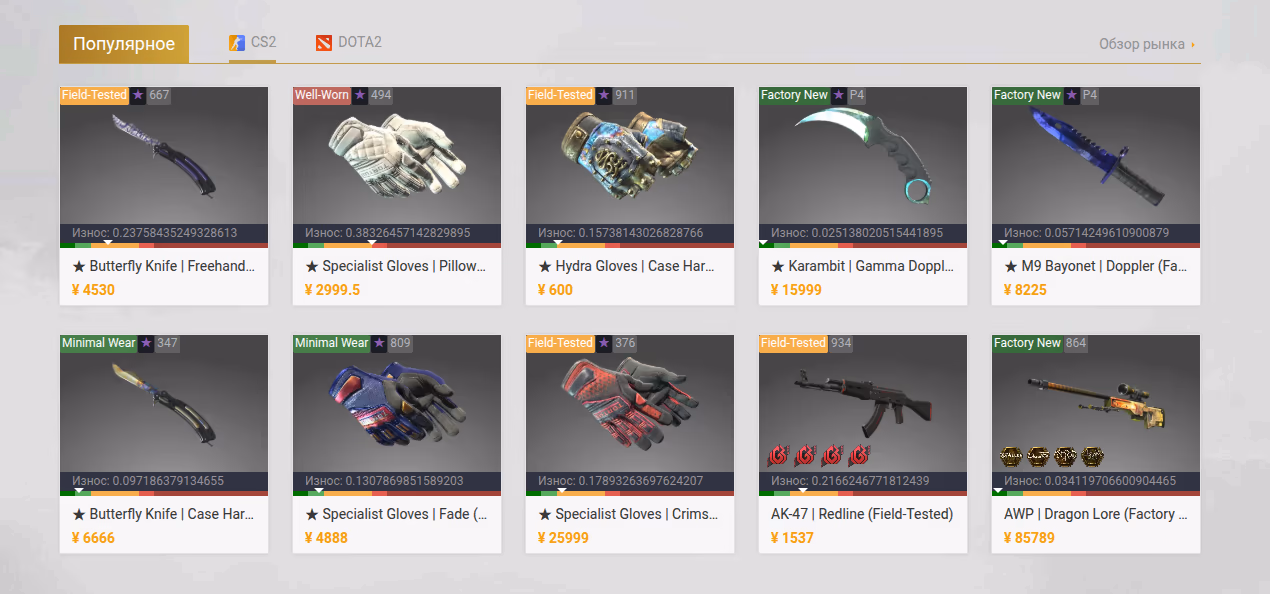1270x594 pixels.
Task: Click the Factory New label on AWP Dragon Lore
Action: pyautogui.click(x=1027, y=343)
